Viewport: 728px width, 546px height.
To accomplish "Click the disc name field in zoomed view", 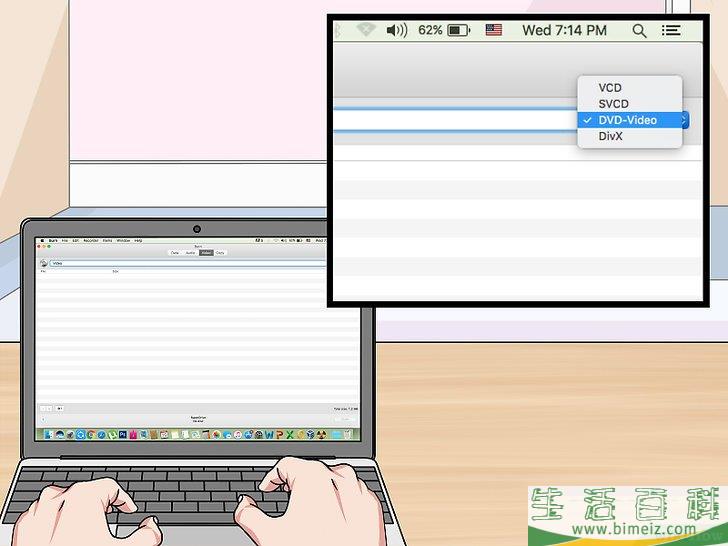I will pyautogui.click(x=455, y=120).
